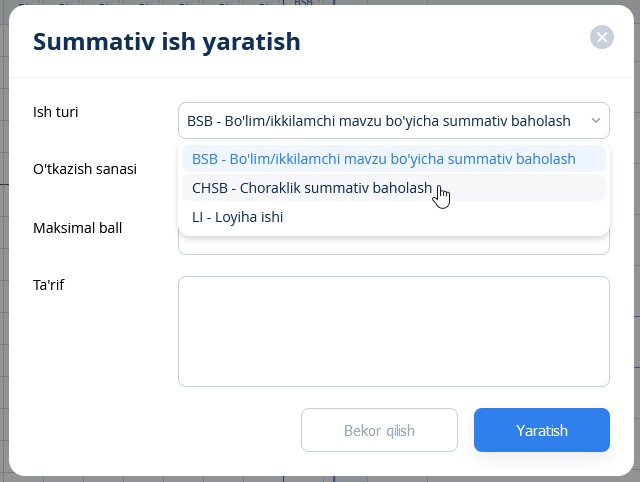
Task: Click empty dropdown space right of Loyiha ishi
Action: coord(450,216)
